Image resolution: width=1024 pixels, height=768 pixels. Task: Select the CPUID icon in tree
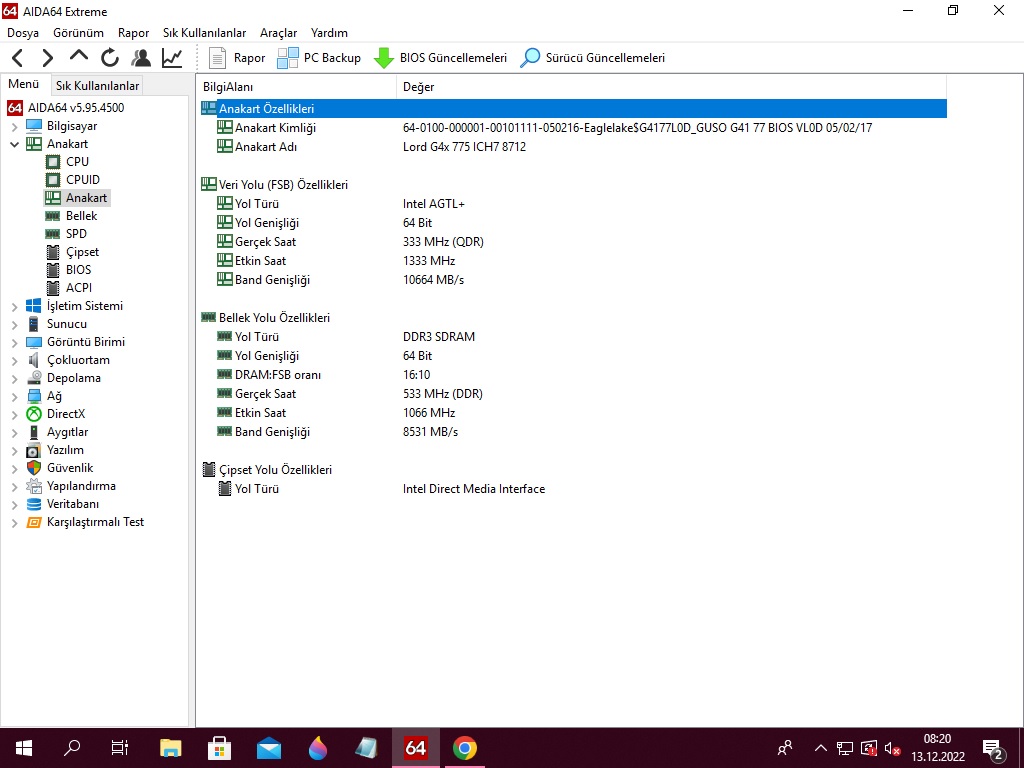point(53,180)
